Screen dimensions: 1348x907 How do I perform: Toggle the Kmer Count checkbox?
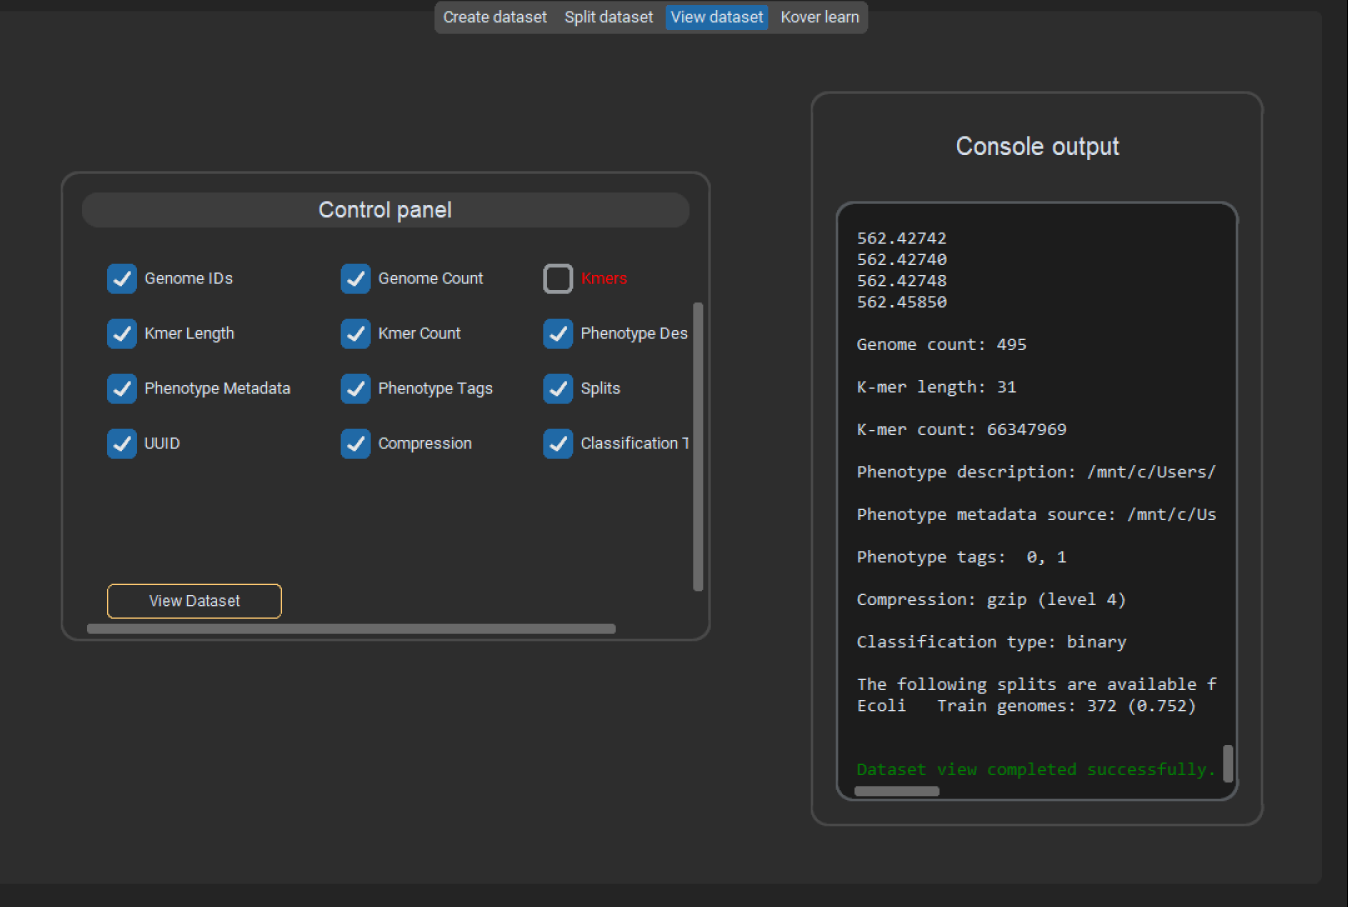pyautogui.click(x=356, y=334)
